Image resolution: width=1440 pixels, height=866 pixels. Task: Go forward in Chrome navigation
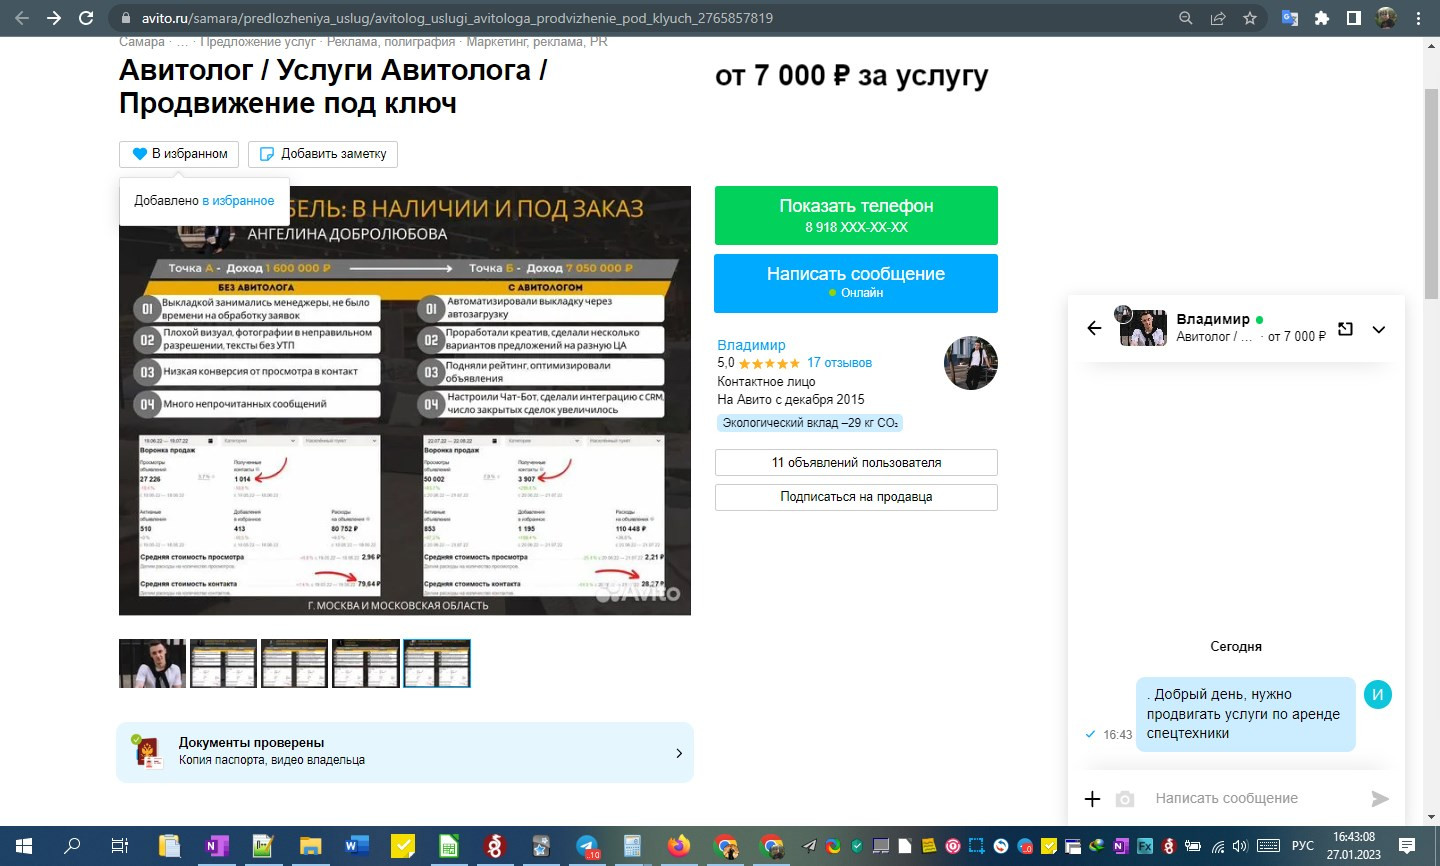[x=54, y=18]
